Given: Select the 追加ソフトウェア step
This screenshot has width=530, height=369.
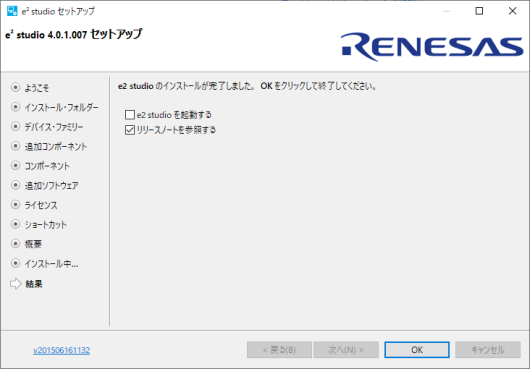Looking at the screenshot, I should (x=51, y=186).
